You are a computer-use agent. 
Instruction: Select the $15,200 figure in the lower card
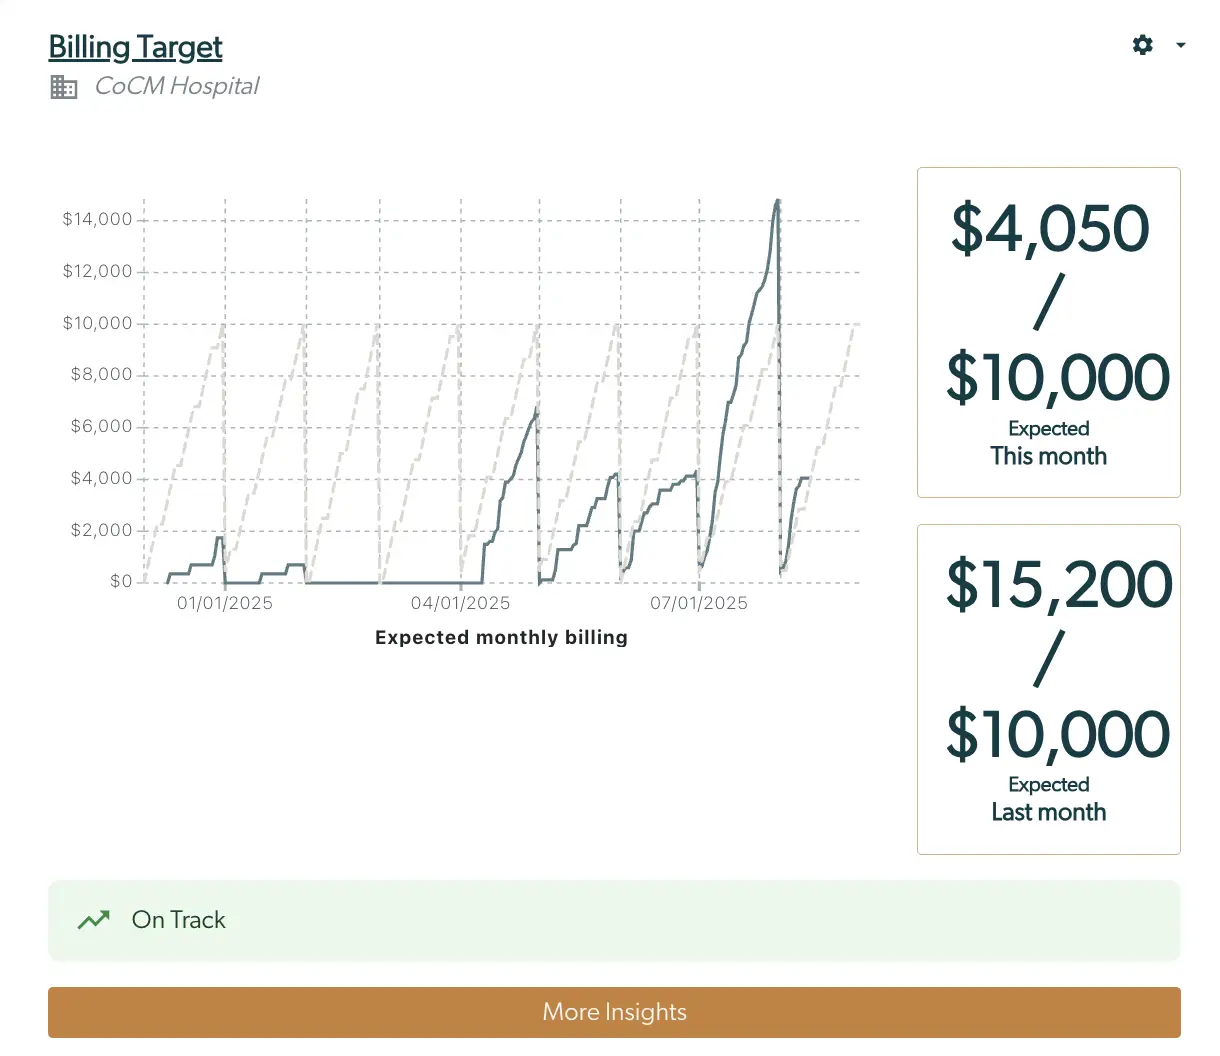(1058, 585)
